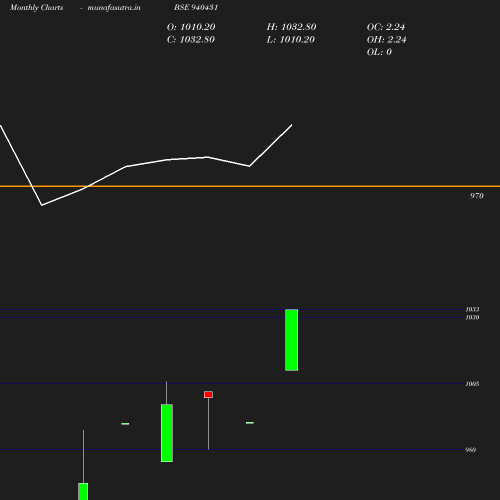Click the 970 axis label
This screenshot has width=500, height=500.
tap(477, 196)
